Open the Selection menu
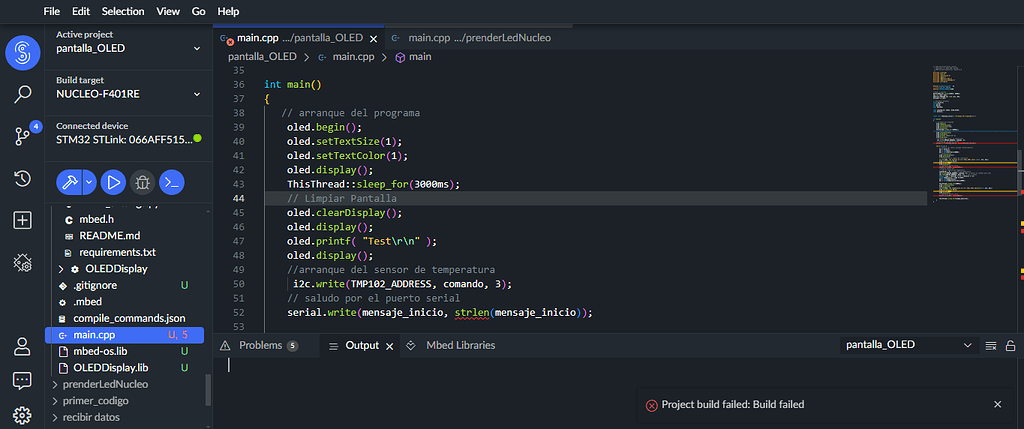 tap(123, 11)
